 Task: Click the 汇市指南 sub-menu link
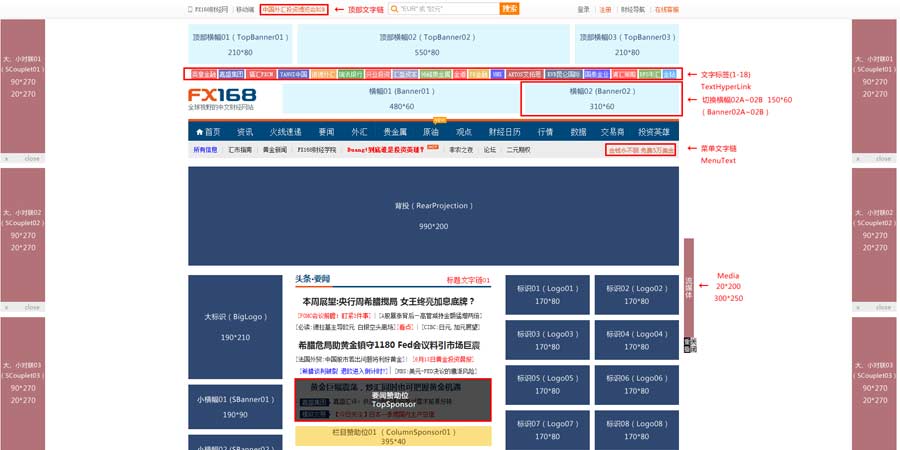[241, 150]
